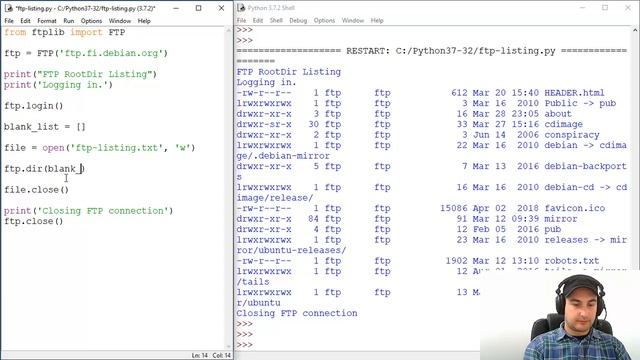Minimize the Python Shell window
This screenshot has height=360, width=640.
[582, 8]
